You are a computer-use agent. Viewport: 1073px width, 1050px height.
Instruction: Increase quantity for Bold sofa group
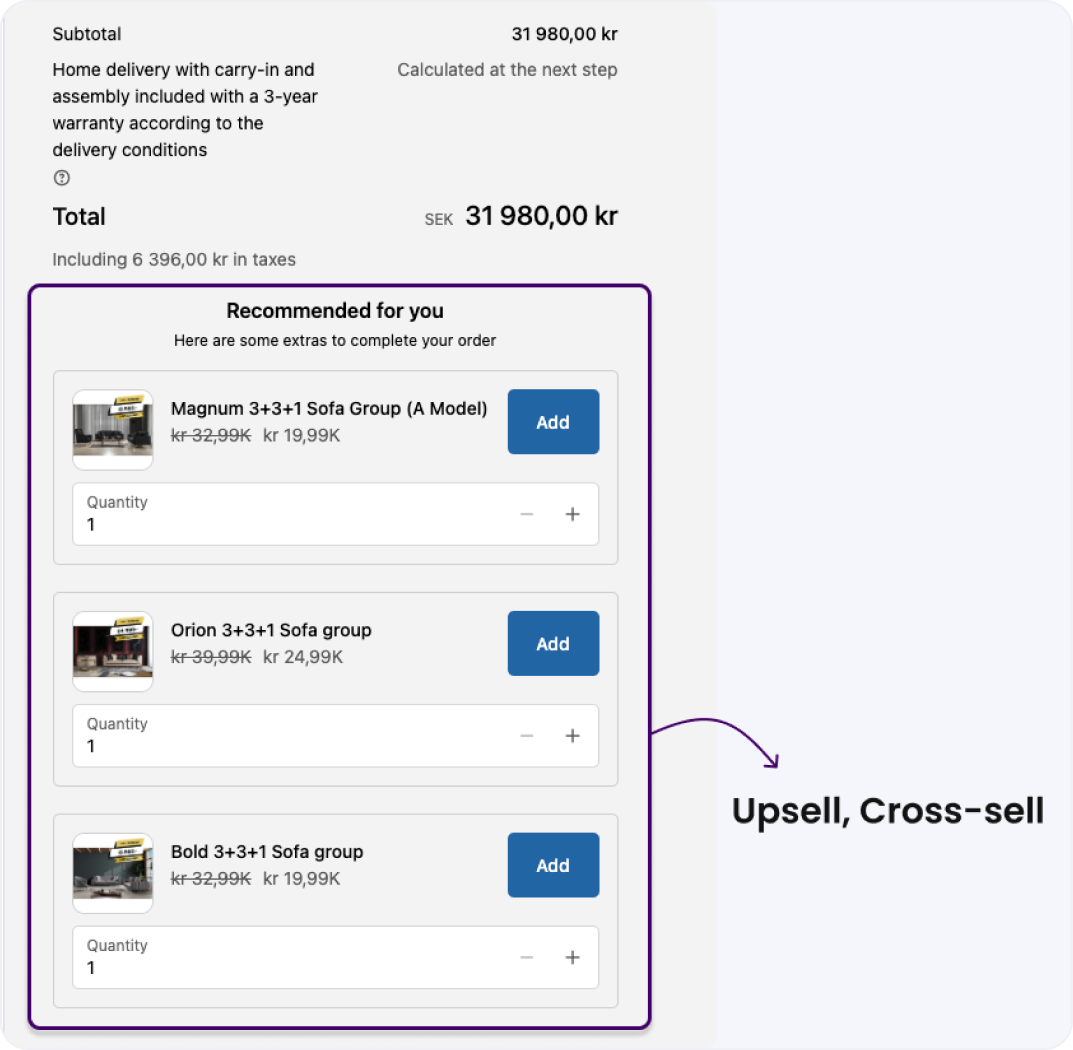tap(572, 958)
